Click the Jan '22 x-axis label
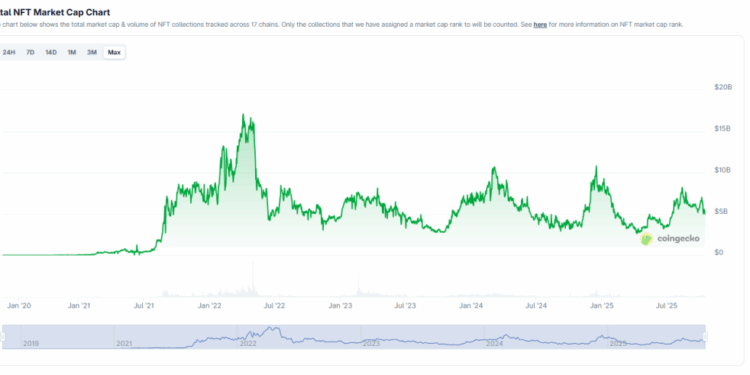Viewport: 750px width, 375px height. [210, 306]
